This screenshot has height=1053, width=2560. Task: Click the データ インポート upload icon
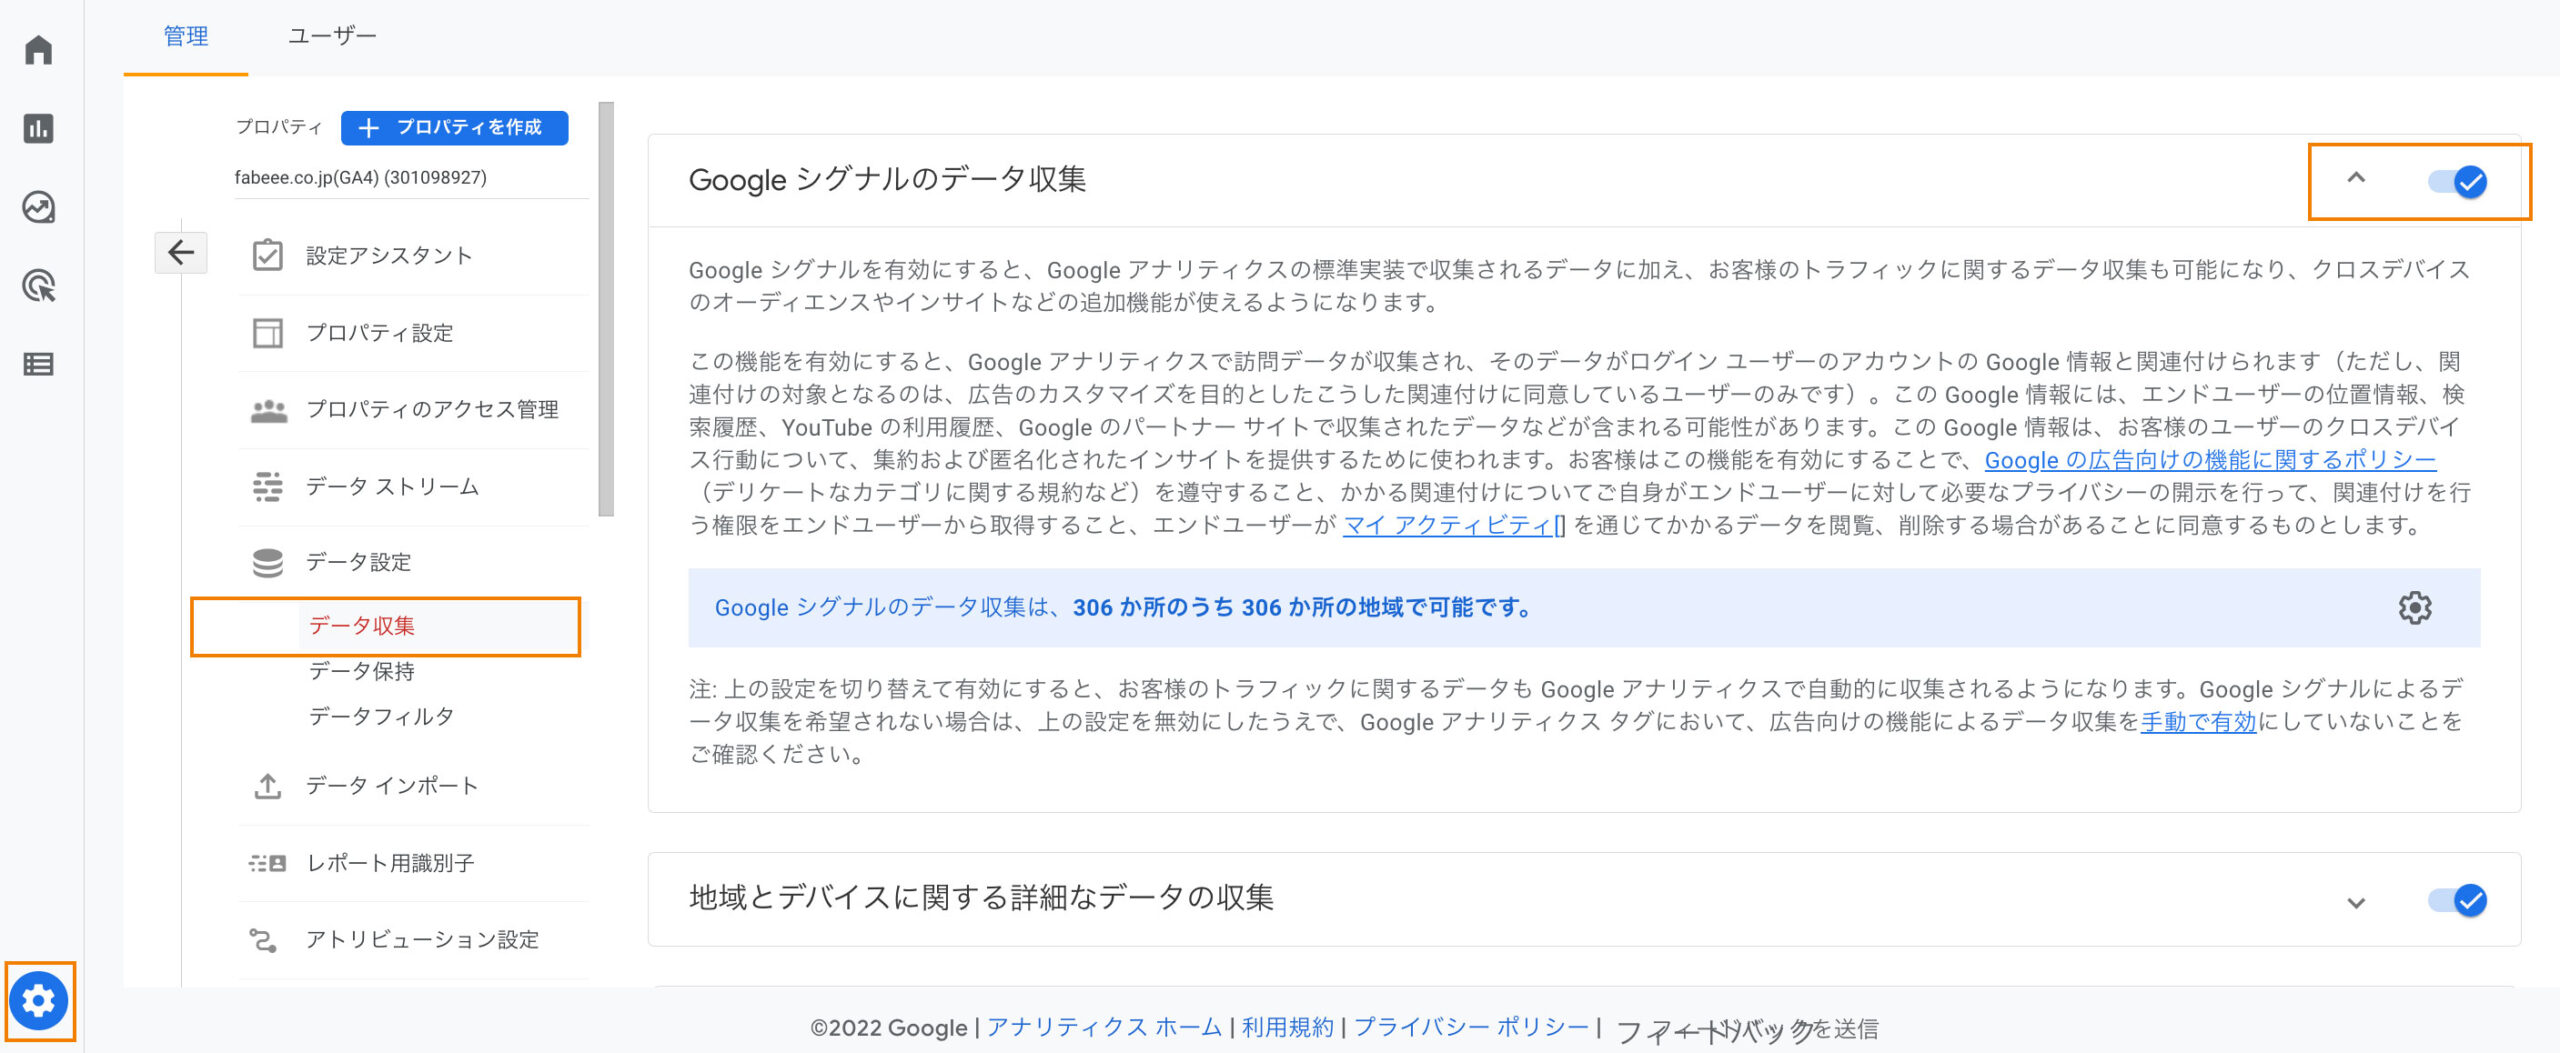pos(267,786)
